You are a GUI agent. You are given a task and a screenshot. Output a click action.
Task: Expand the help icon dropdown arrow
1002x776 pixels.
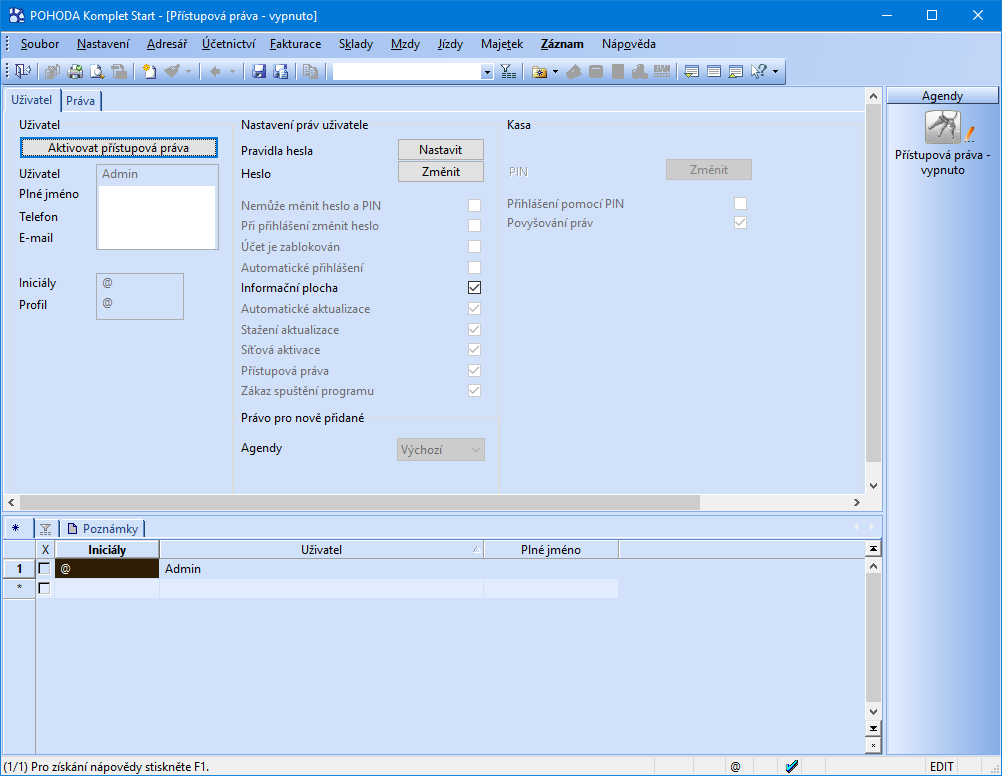[x=775, y=72]
